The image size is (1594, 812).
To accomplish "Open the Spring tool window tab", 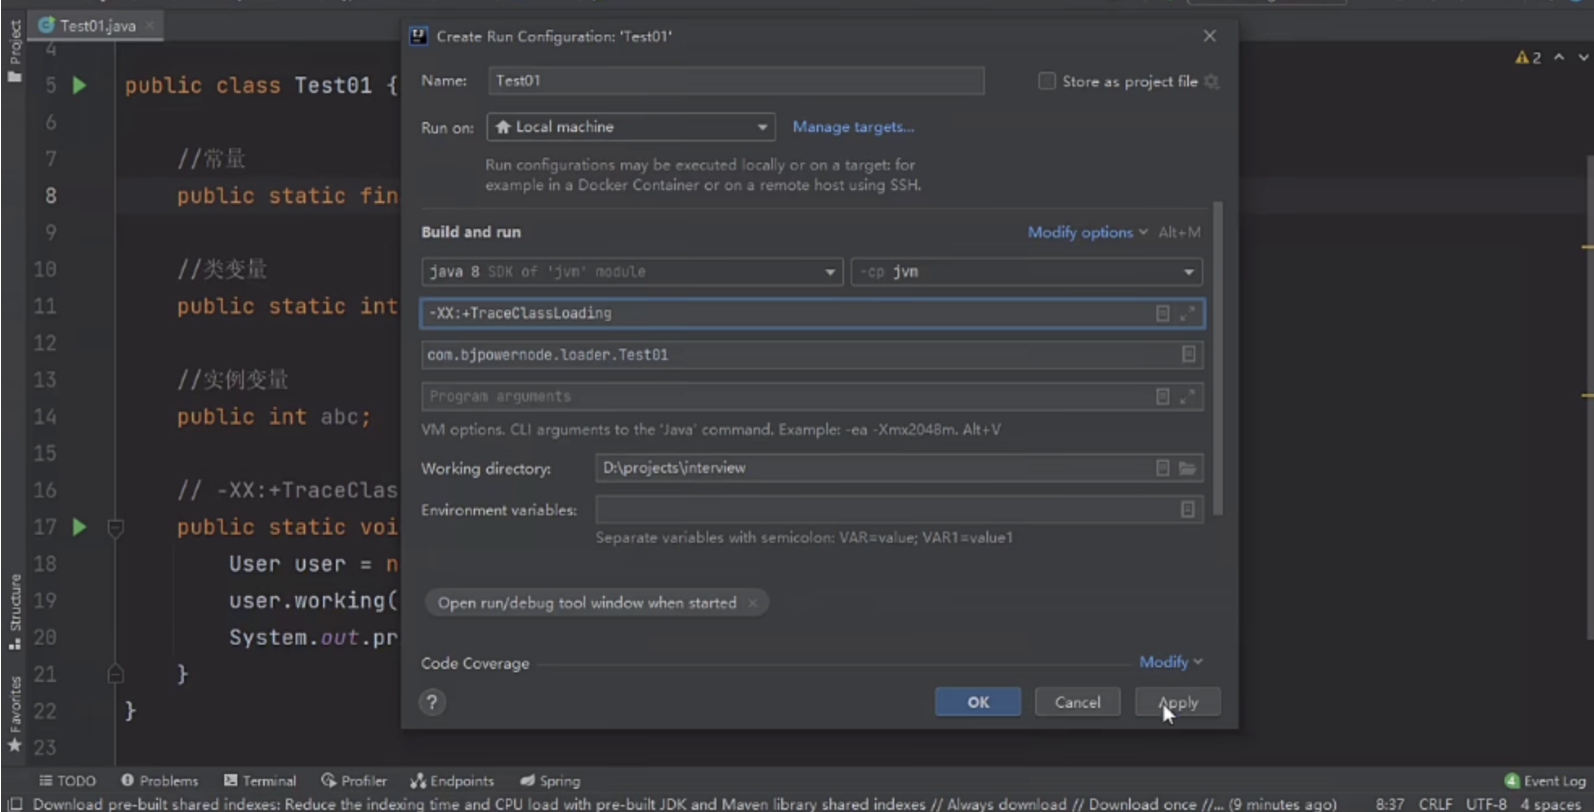I will (x=550, y=781).
